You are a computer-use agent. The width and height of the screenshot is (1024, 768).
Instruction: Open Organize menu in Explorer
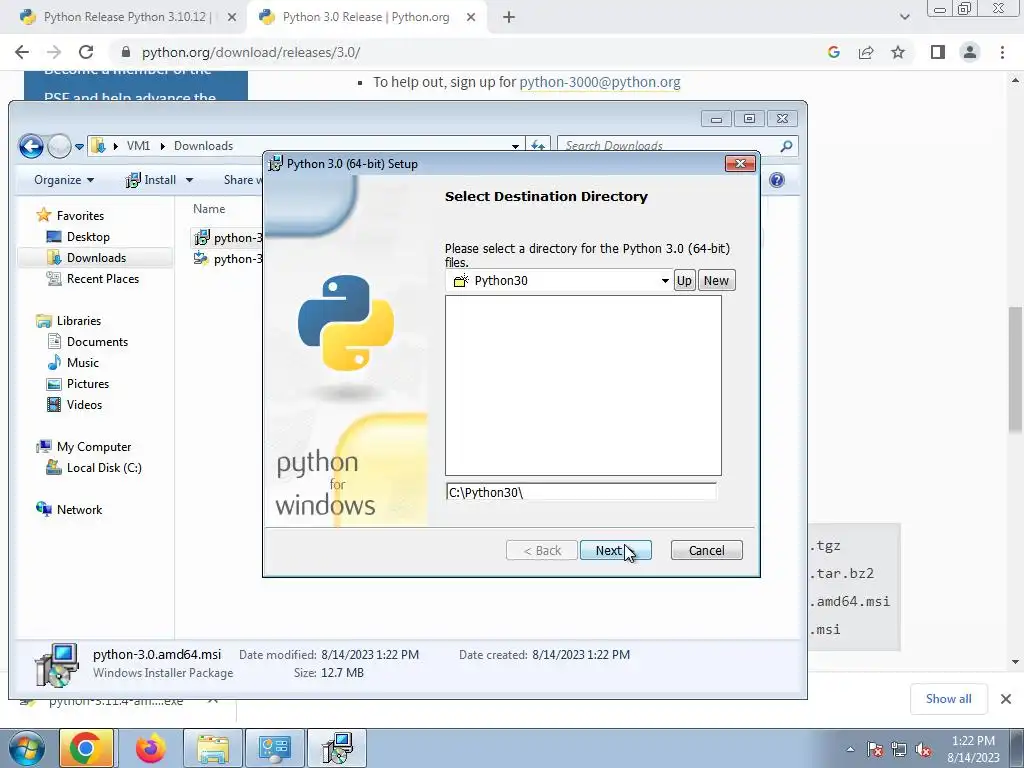pos(64,180)
